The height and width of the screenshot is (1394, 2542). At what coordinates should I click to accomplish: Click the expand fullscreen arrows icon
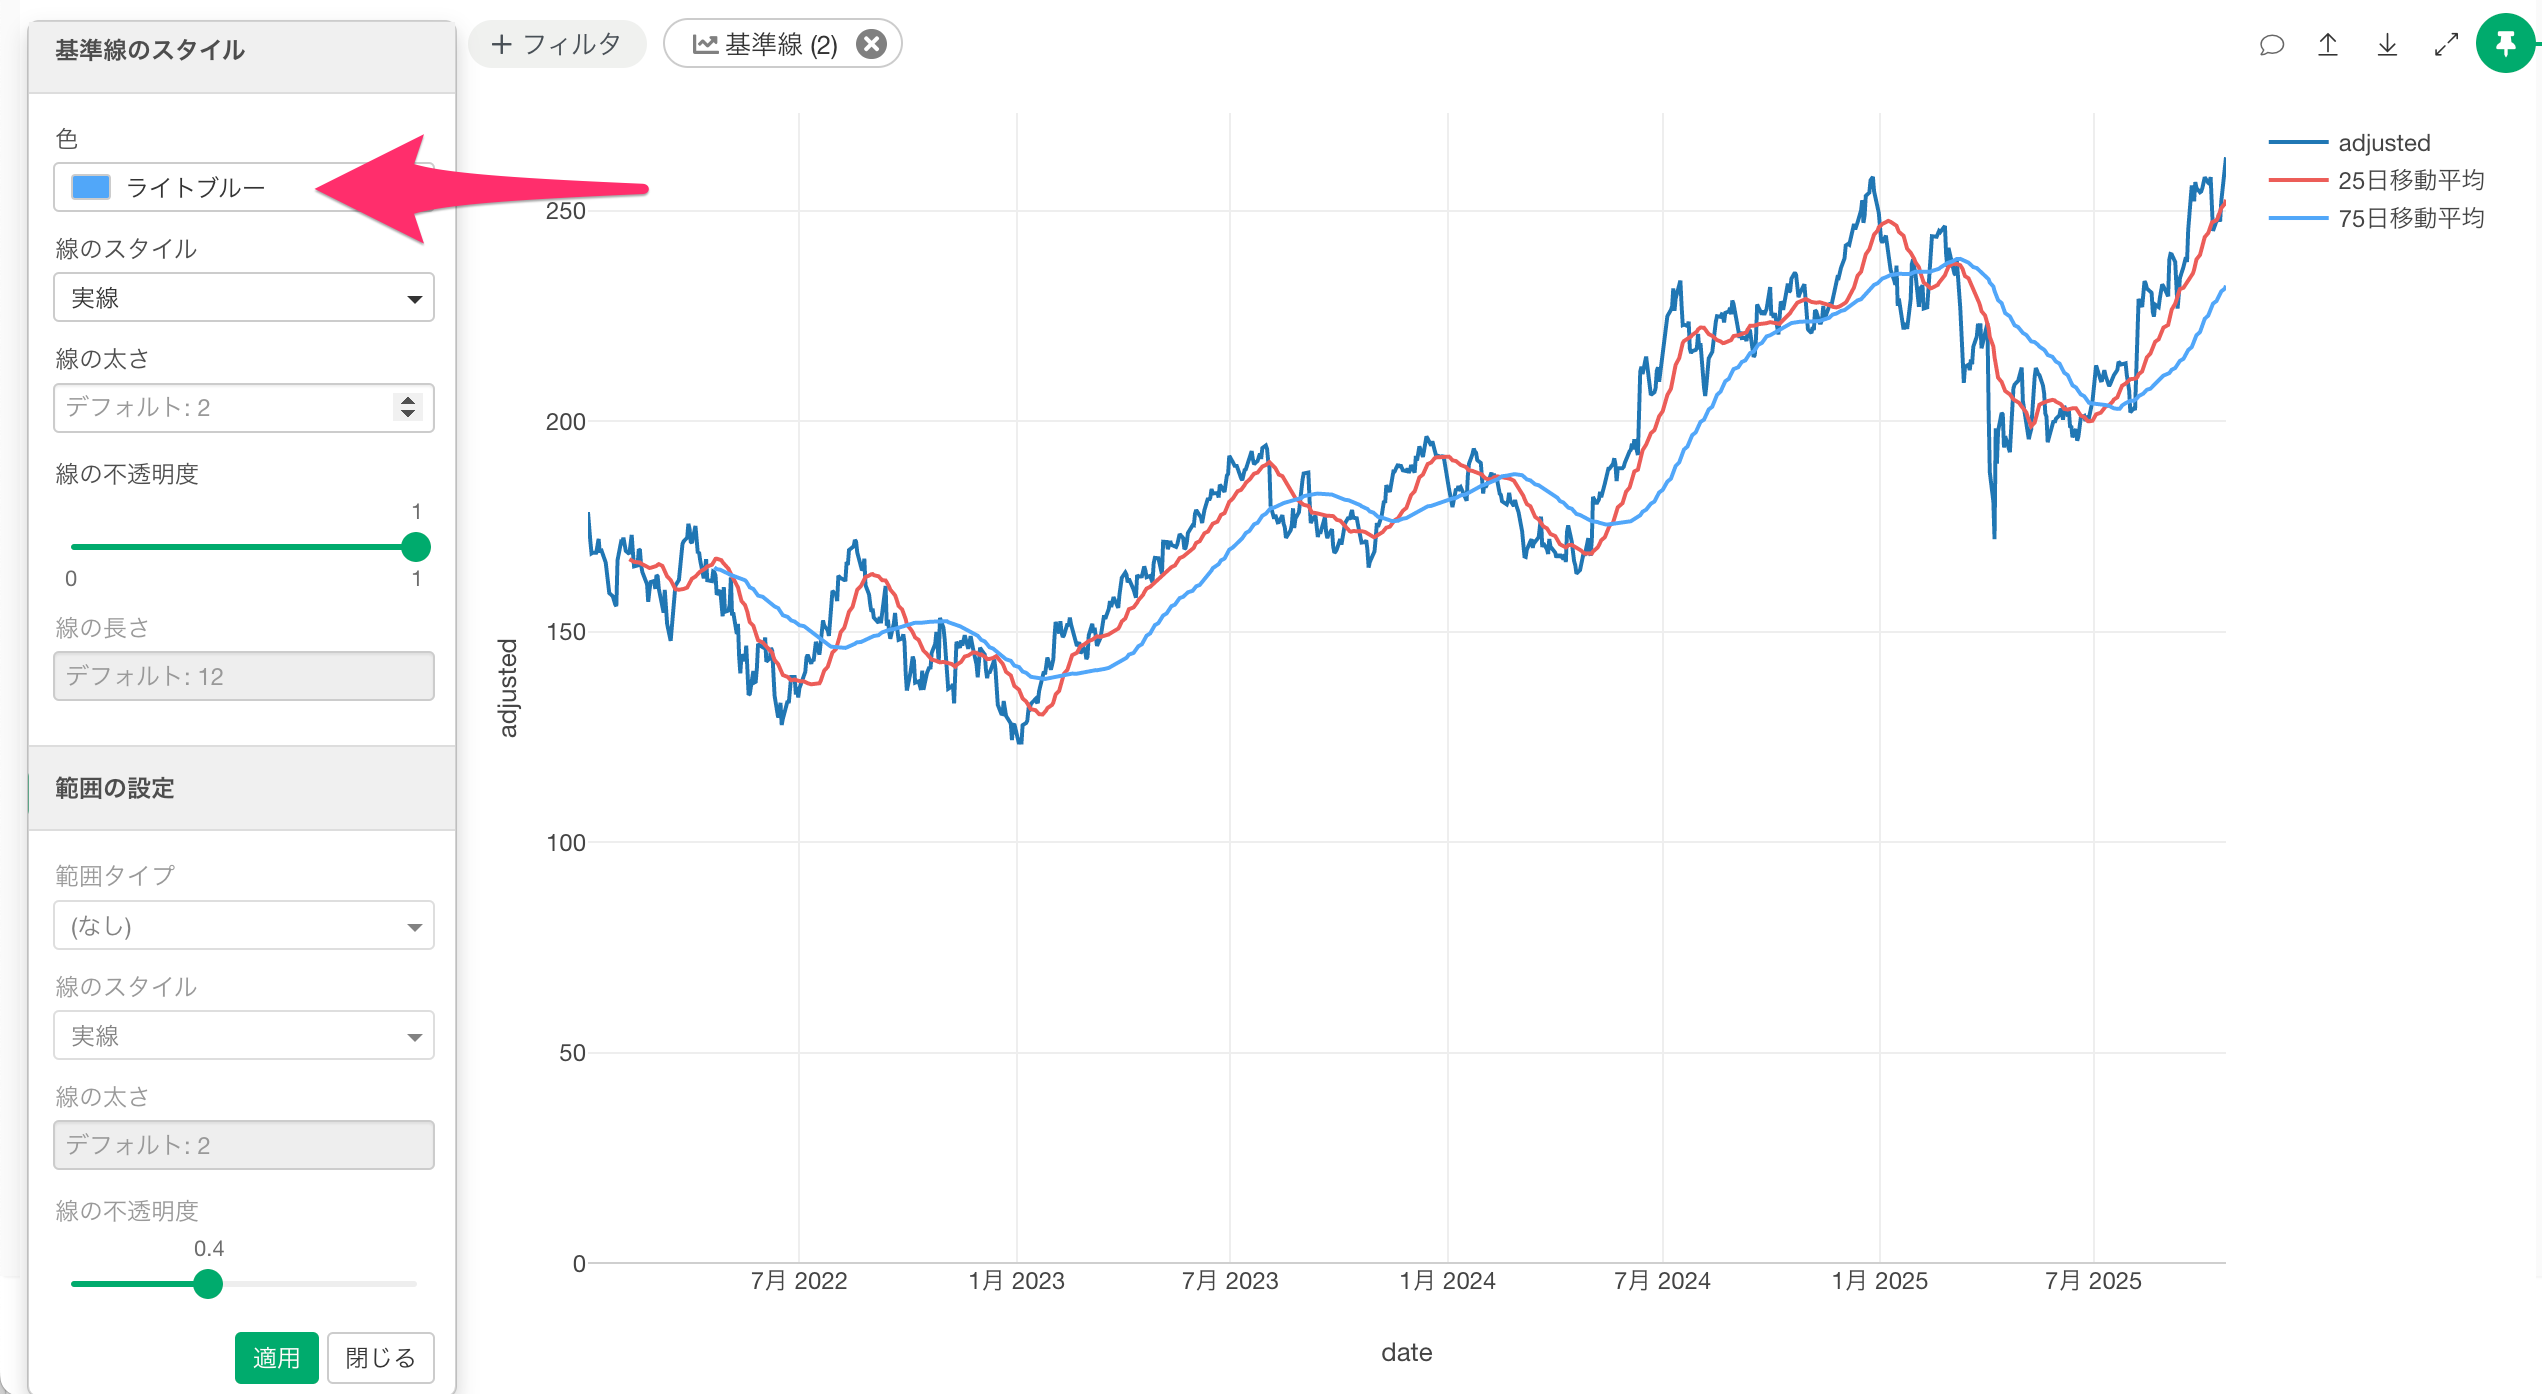coord(2446,45)
